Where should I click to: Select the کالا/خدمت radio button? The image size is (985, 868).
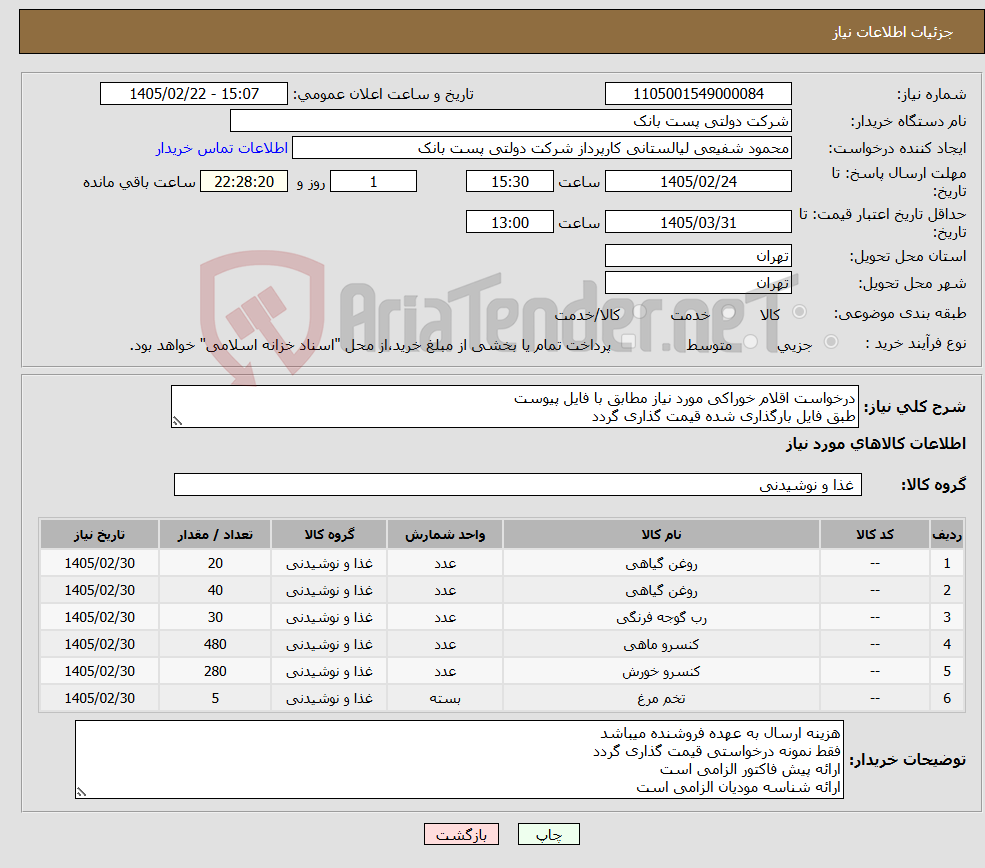point(639,312)
